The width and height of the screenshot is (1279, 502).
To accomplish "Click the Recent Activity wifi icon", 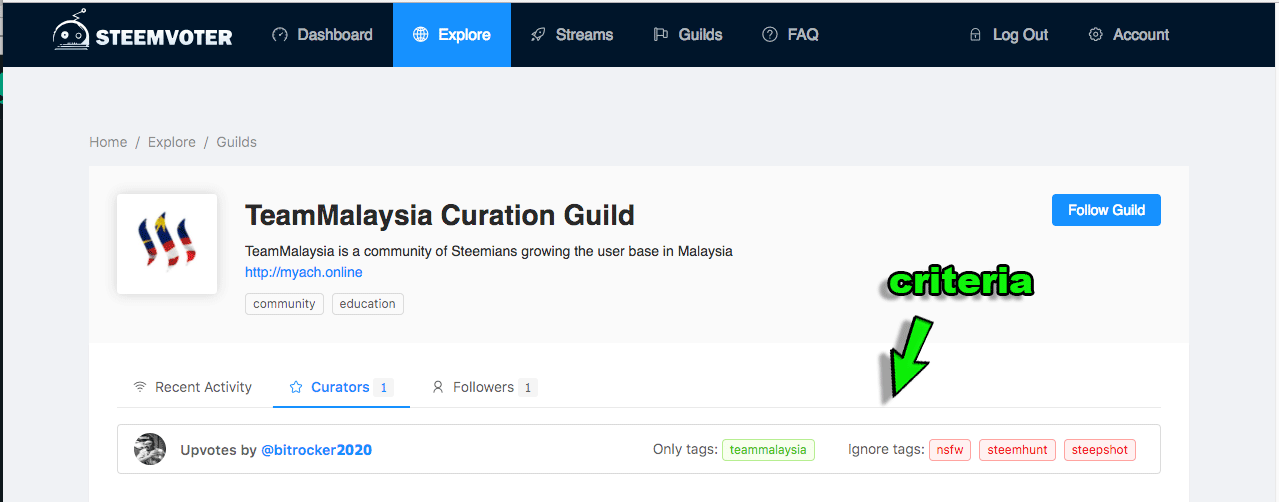I will click(x=140, y=387).
